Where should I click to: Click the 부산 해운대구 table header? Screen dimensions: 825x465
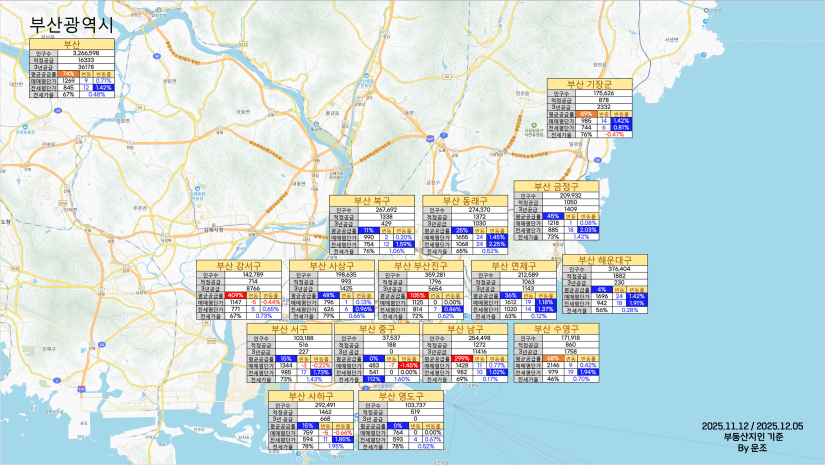point(603,259)
